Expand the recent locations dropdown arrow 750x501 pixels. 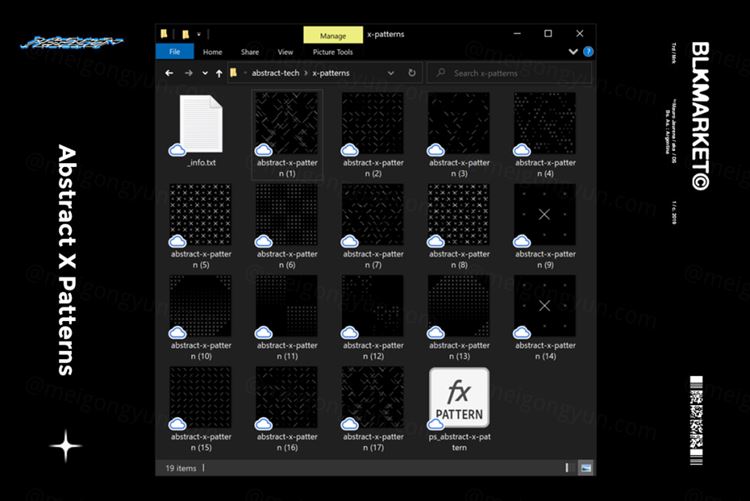pos(204,73)
